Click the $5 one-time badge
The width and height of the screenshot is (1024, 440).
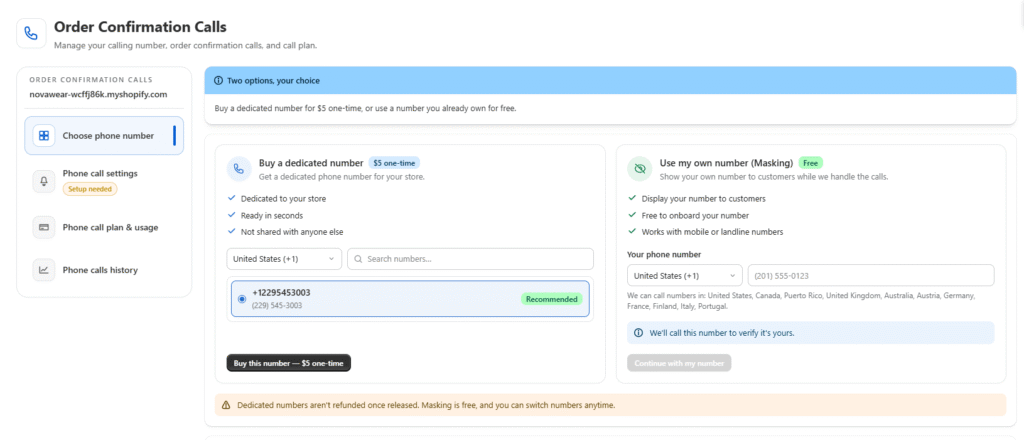click(x=394, y=163)
